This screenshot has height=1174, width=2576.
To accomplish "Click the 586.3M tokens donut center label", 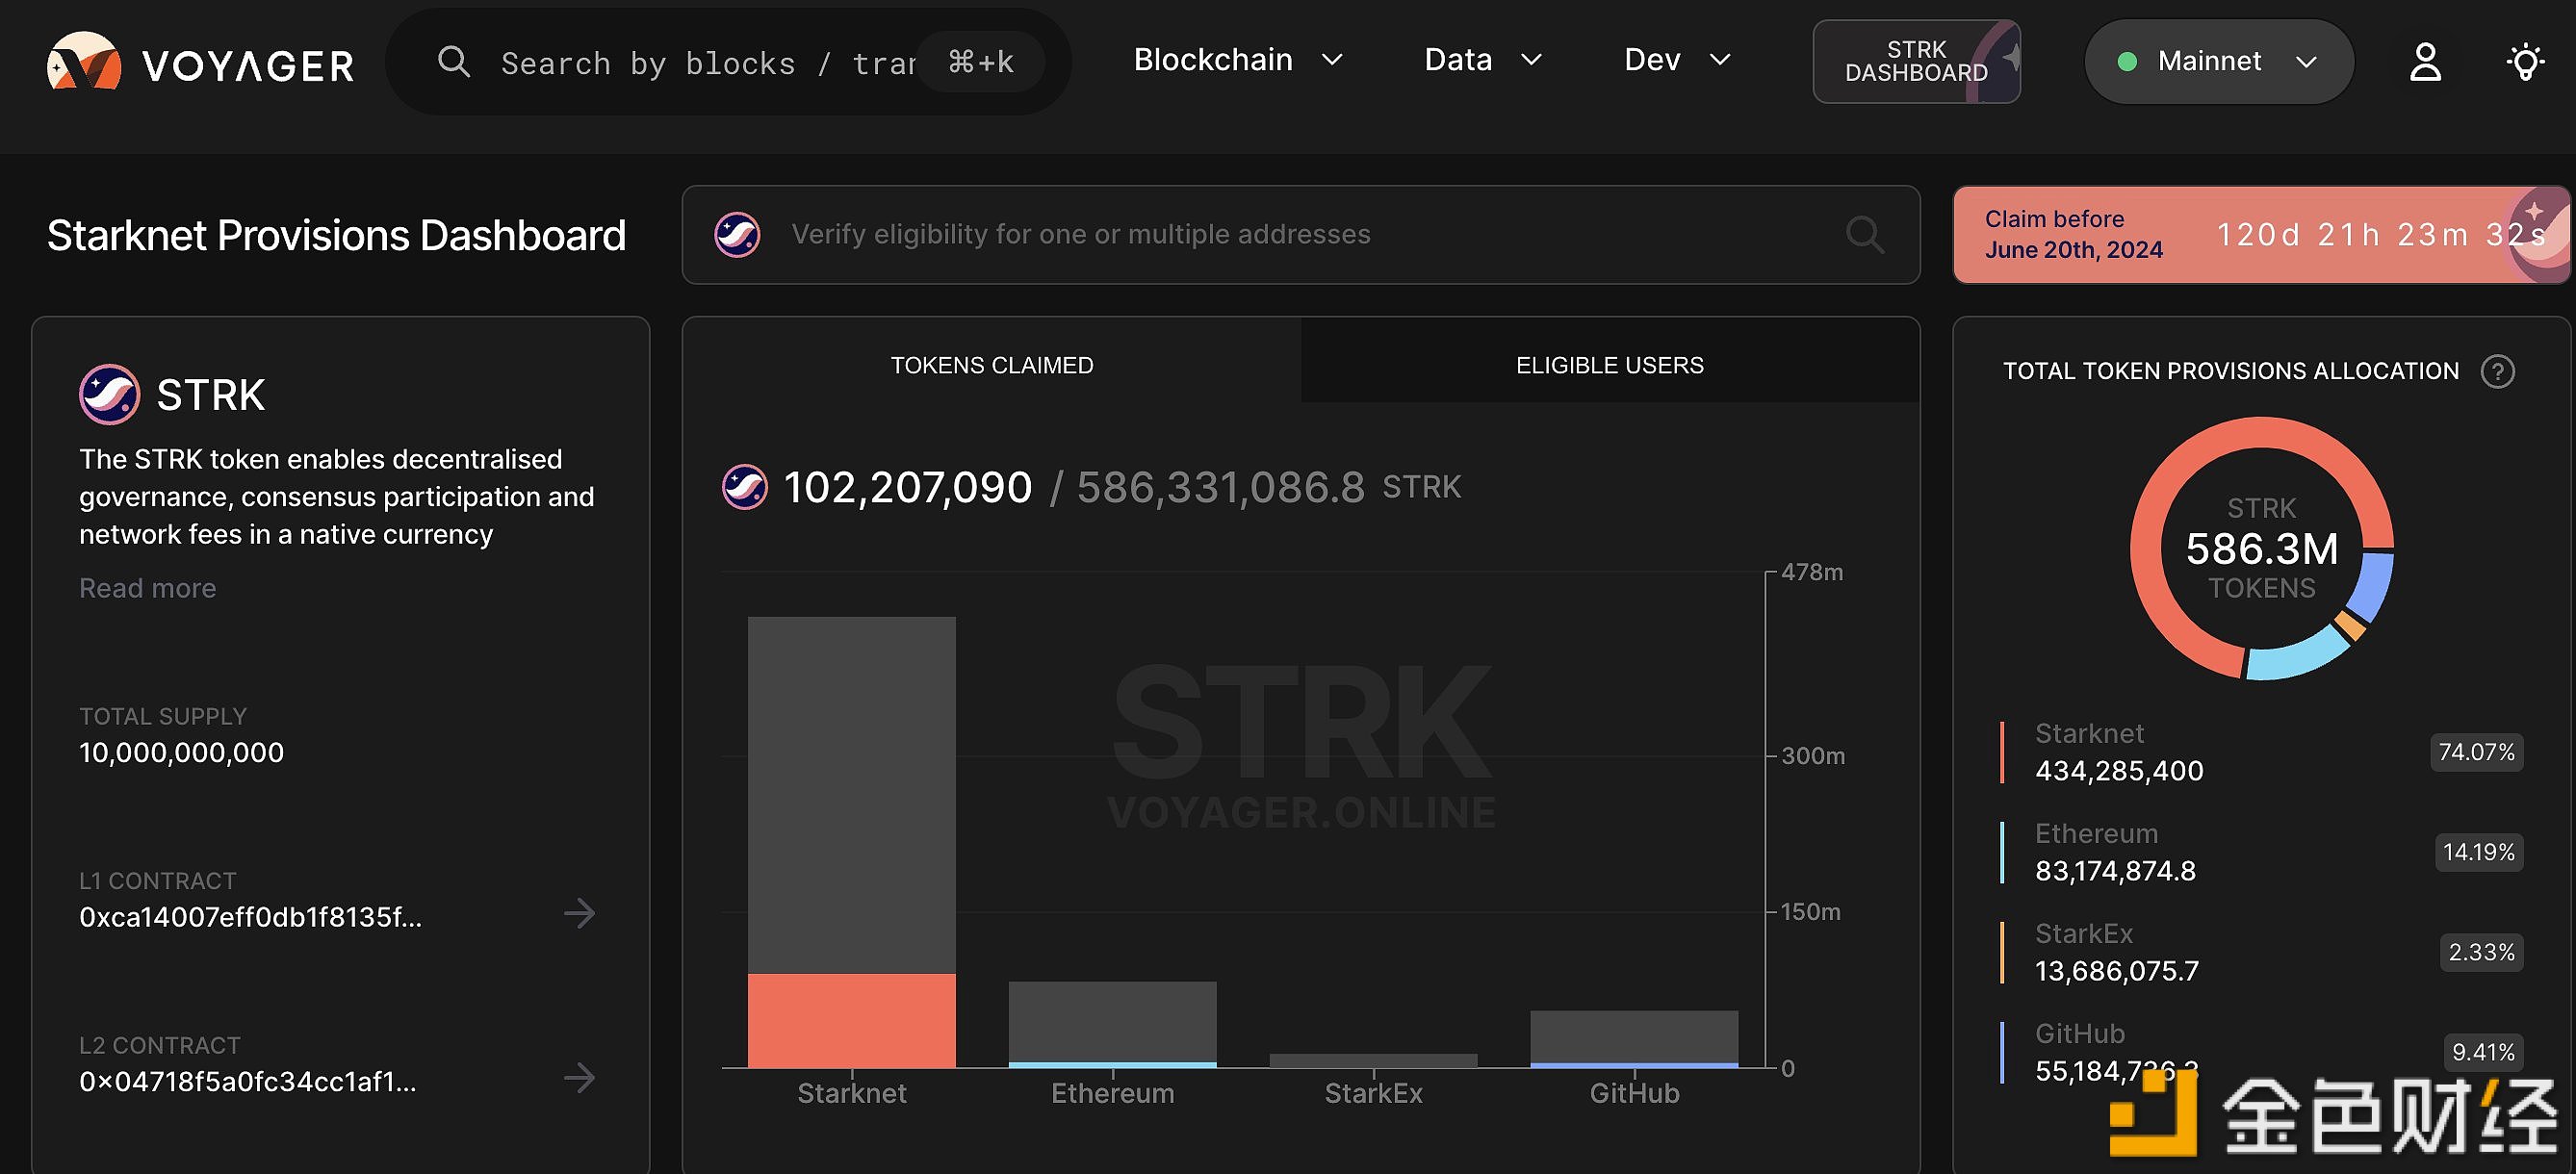I will (x=2261, y=548).
